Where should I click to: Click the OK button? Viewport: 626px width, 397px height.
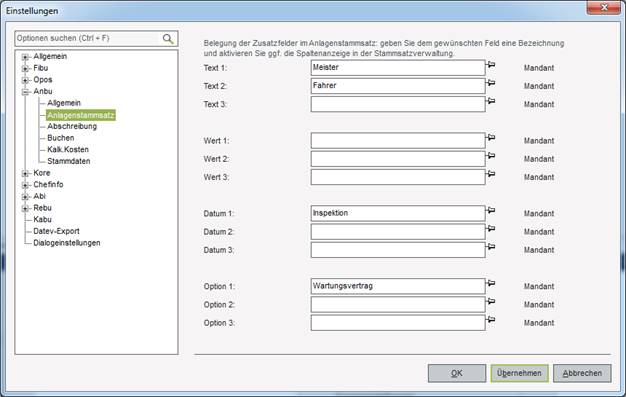pos(457,373)
